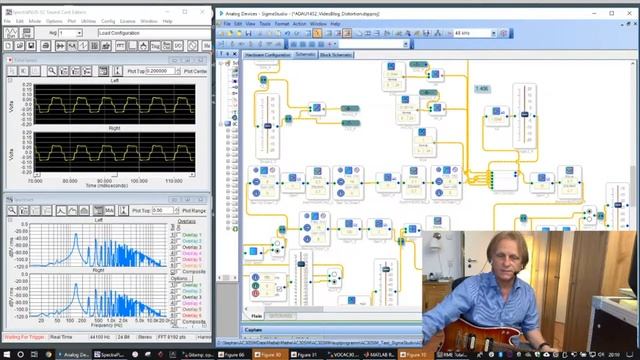Screen dimensions: 640x360
Task: Open the Utilities menu in SpectraPLUS
Action: (x=88, y=21)
